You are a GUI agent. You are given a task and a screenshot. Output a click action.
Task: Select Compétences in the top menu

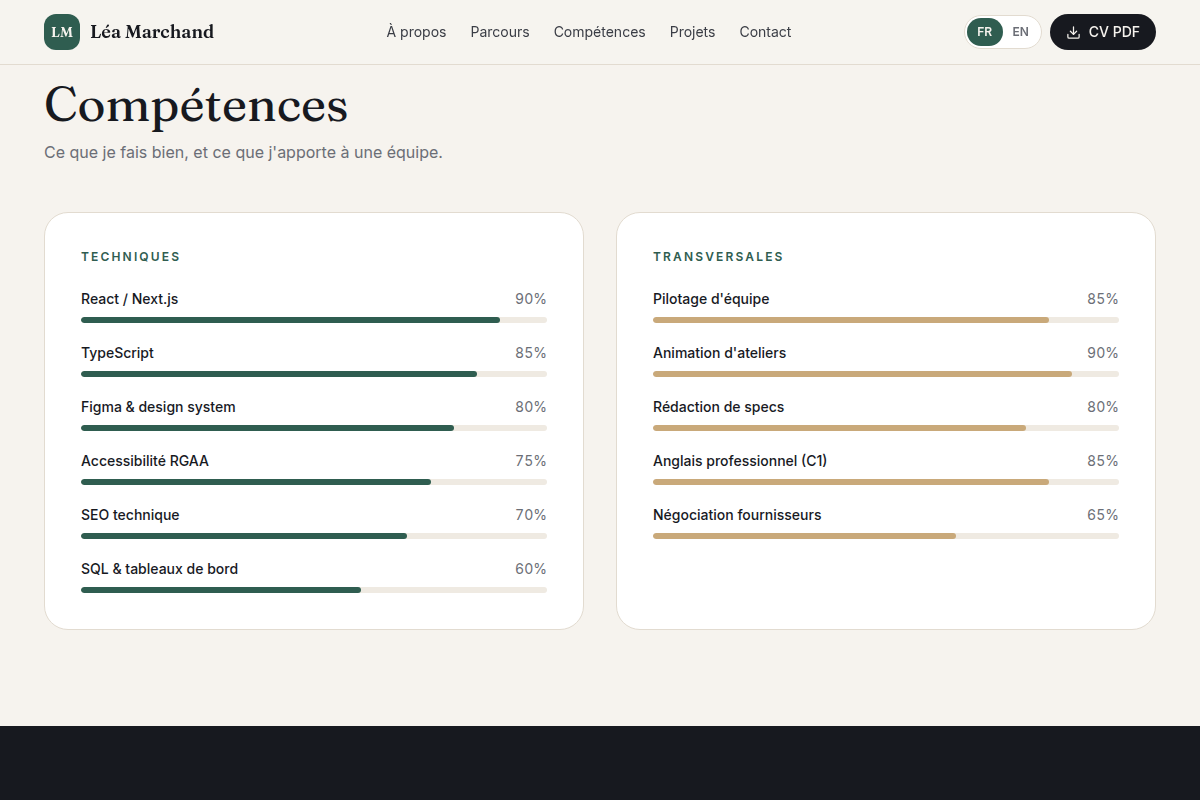[599, 32]
